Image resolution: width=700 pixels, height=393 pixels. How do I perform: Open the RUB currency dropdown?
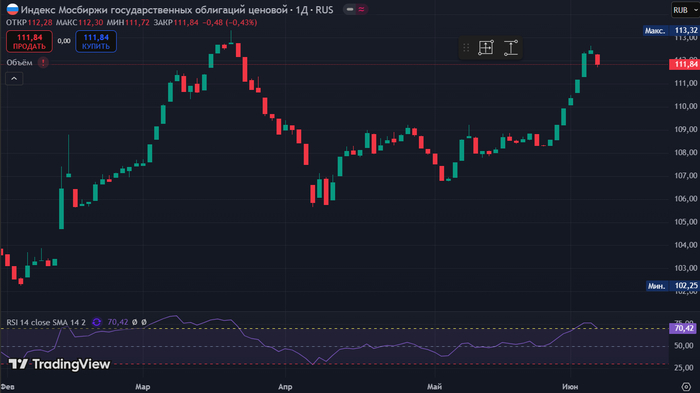click(685, 10)
